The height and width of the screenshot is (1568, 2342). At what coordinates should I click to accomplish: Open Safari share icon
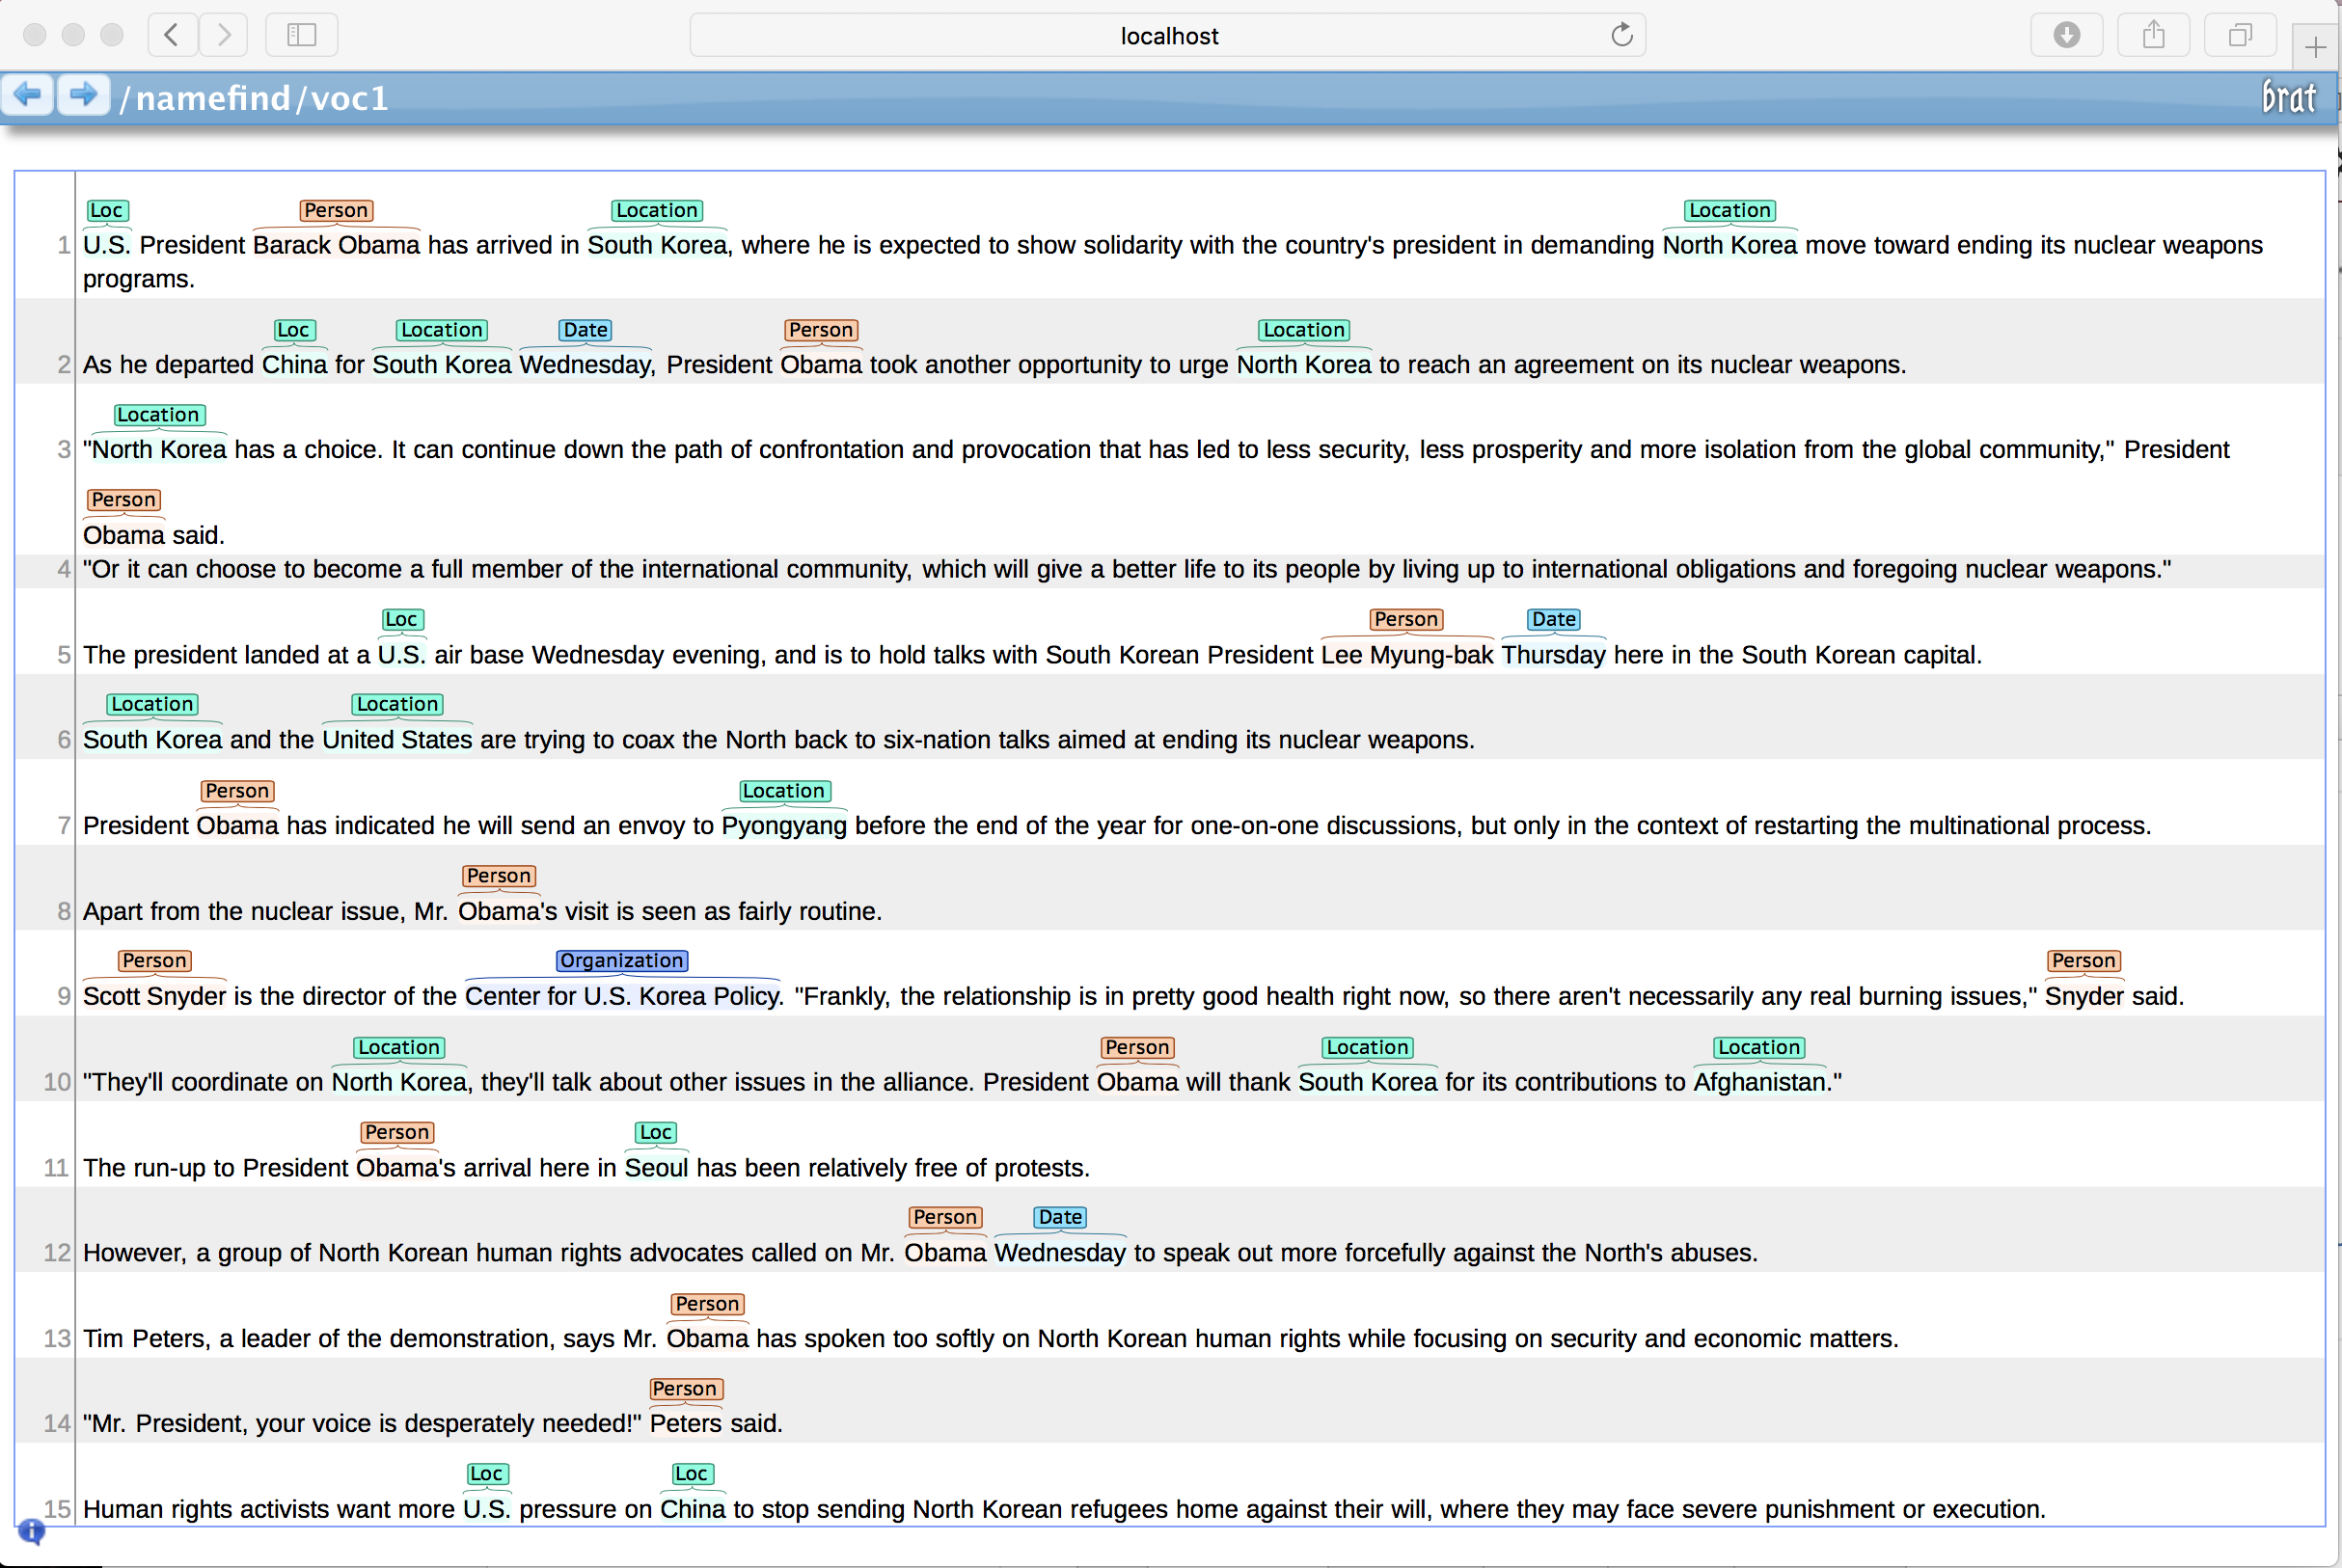[2153, 36]
